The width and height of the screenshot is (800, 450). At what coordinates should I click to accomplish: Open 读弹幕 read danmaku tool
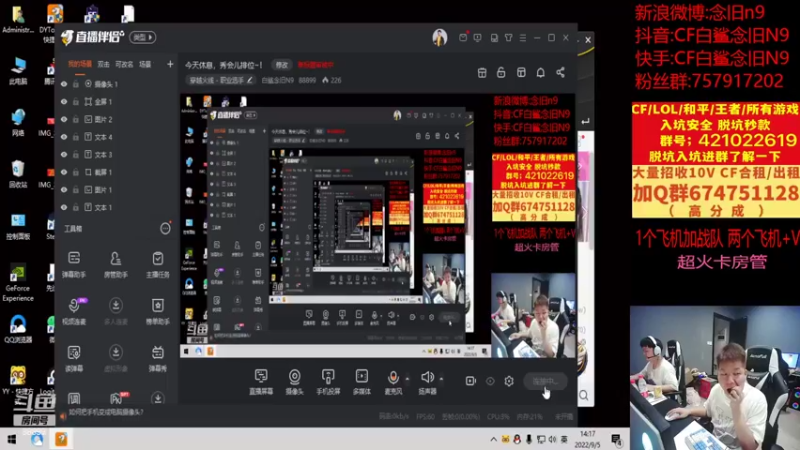coord(74,358)
